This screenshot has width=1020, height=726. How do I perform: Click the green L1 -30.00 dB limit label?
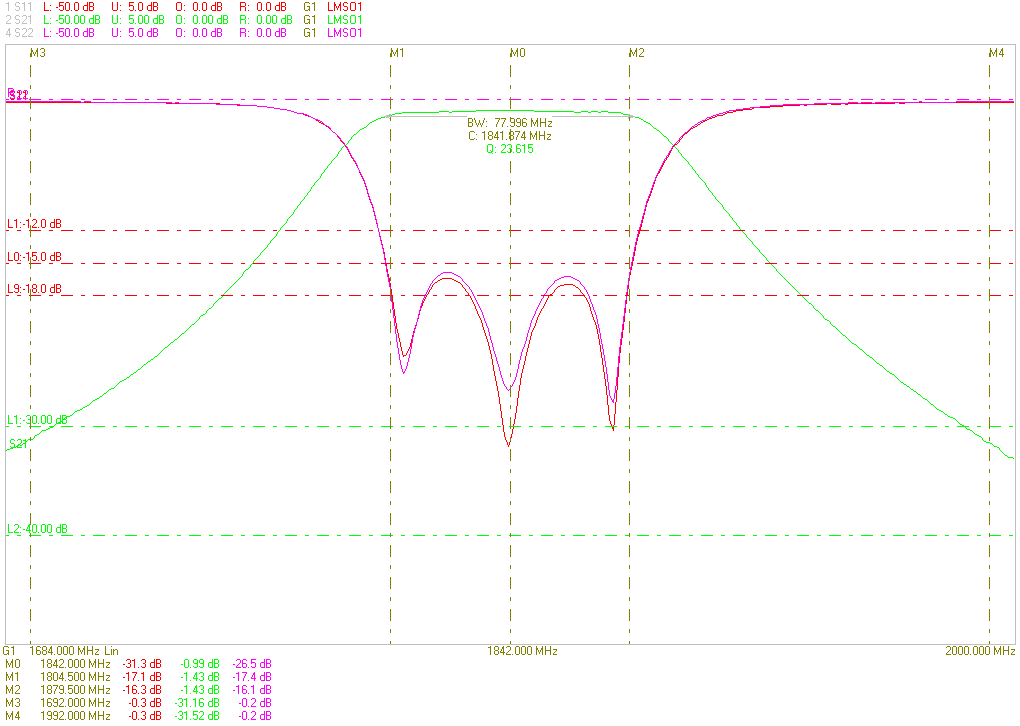coord(37,420)
